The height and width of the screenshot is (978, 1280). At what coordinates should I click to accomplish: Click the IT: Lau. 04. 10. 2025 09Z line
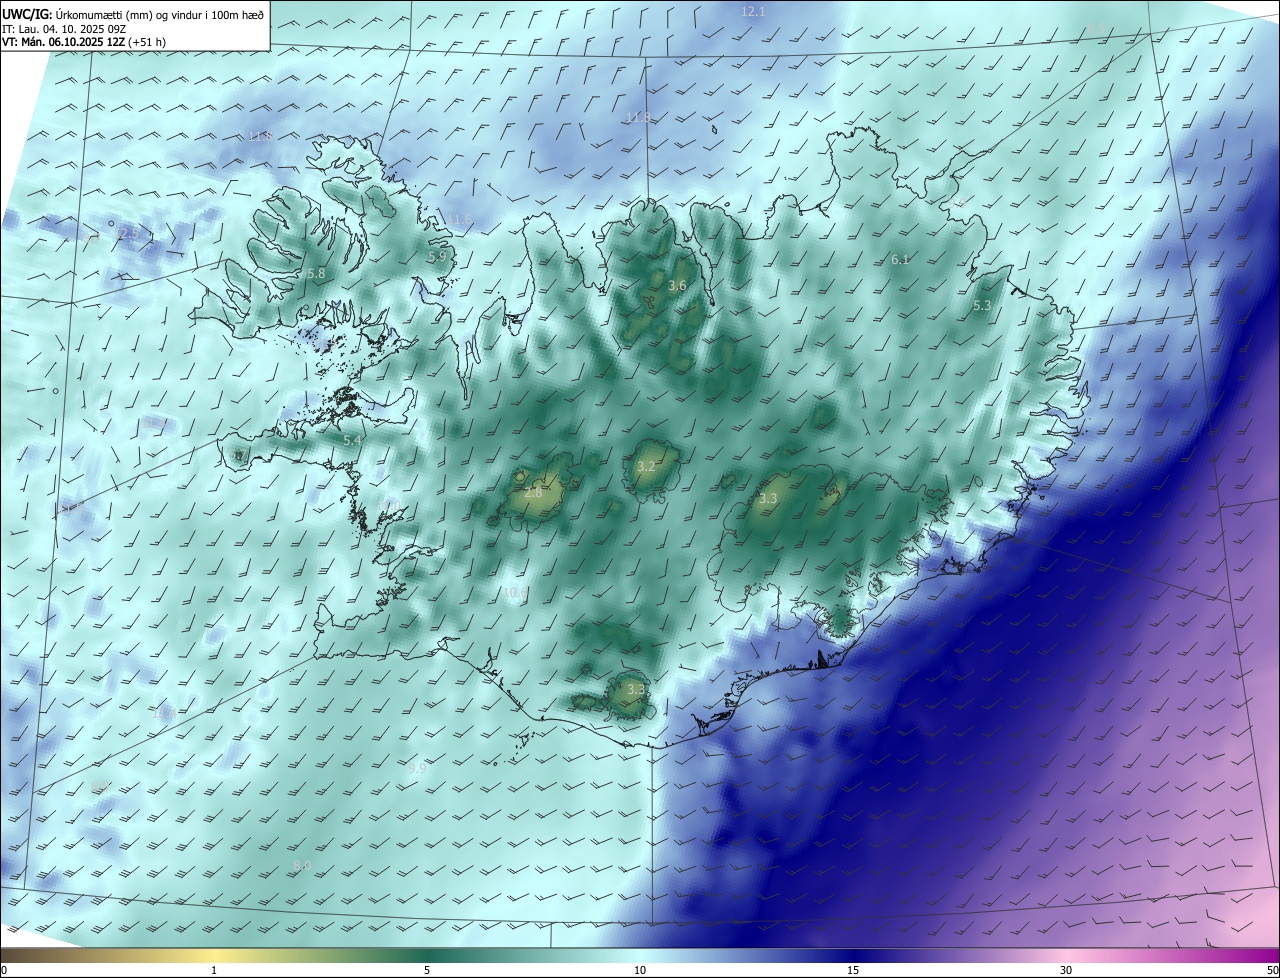65,29
